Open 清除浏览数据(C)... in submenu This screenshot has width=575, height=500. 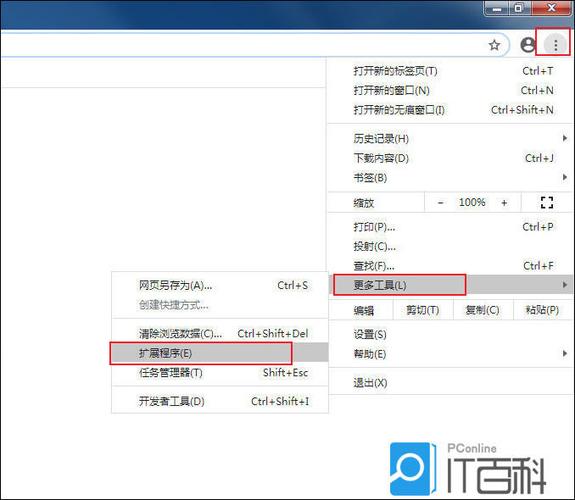point(220,333)
